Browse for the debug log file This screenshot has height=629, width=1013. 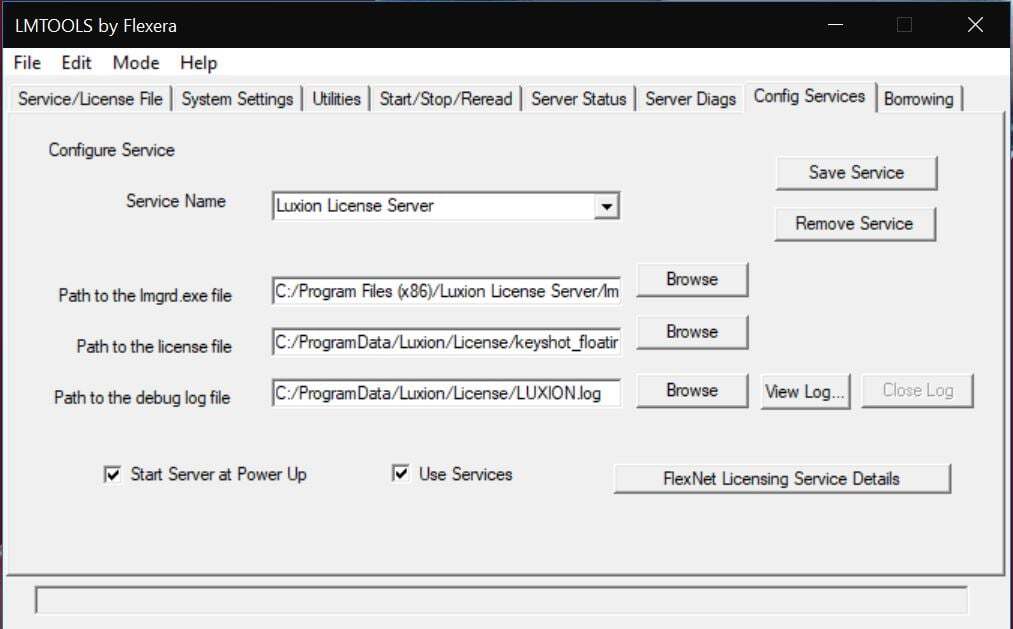pos(692,391)
